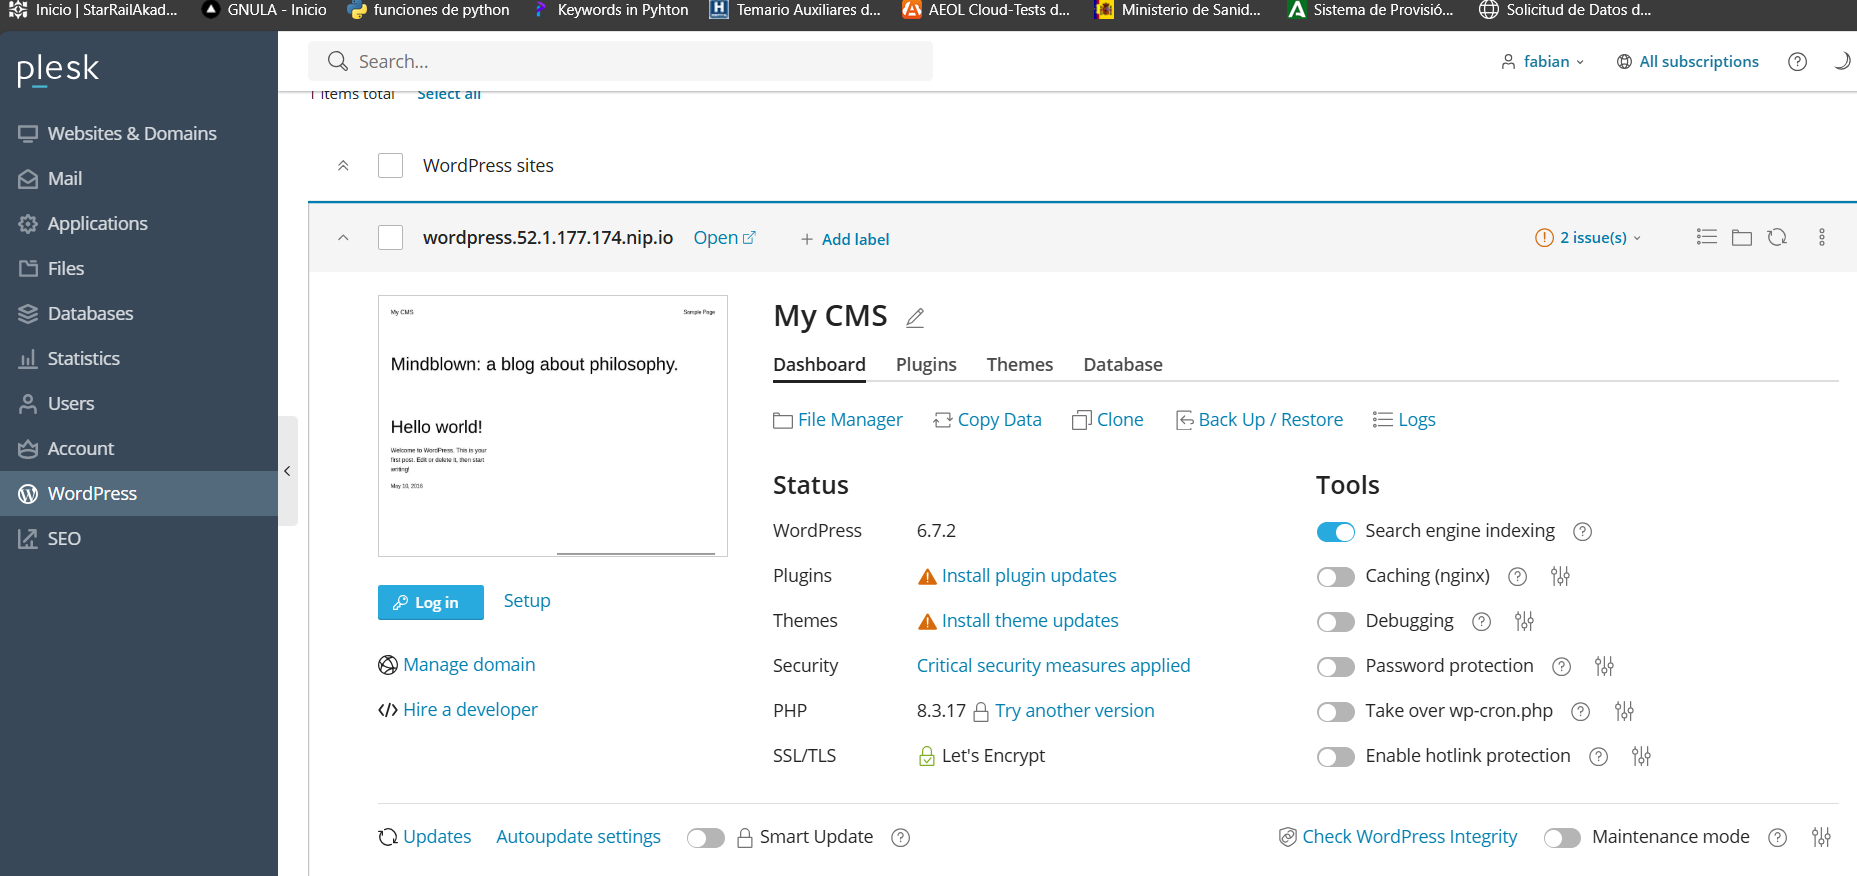Open the fabian user account dropdown

click(x=1544, y=62)
